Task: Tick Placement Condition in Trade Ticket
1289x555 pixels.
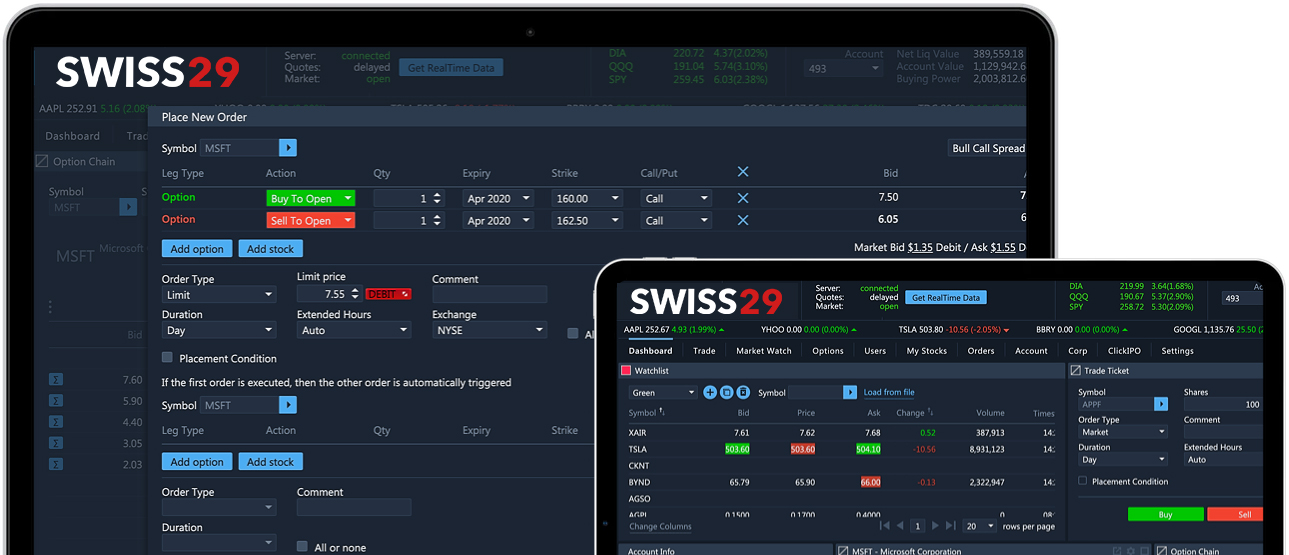Action: click(1083, 481)
